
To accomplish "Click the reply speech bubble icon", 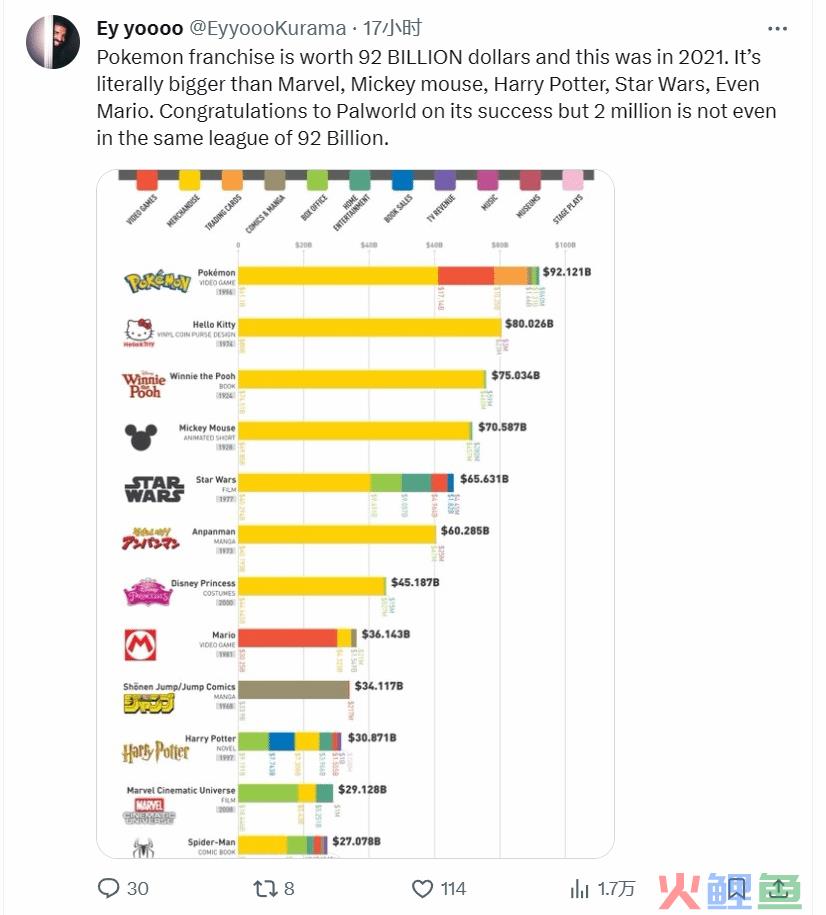I will [x=108, y=888].
